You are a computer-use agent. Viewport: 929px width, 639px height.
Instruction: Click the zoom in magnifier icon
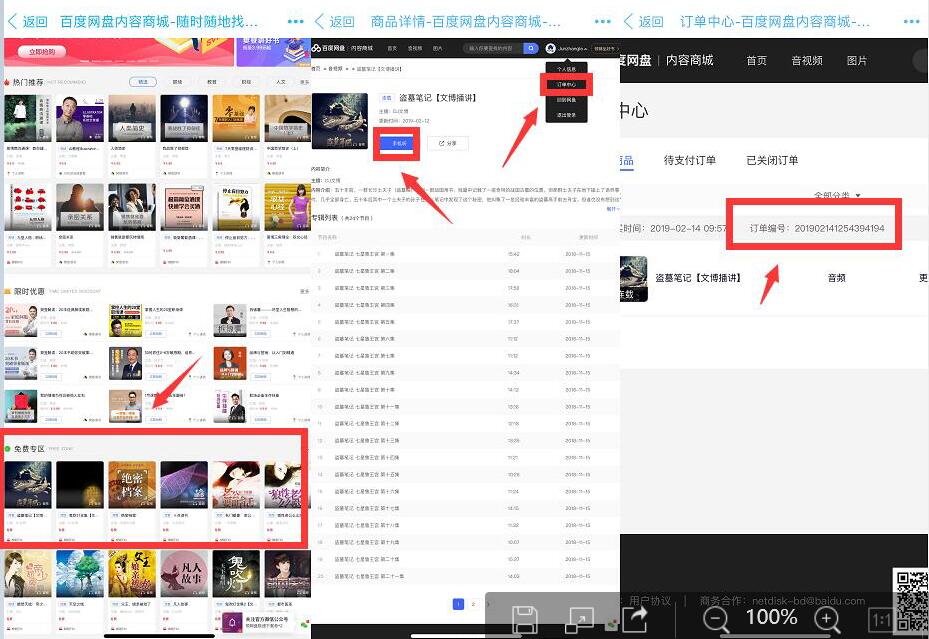click(827, 619)
